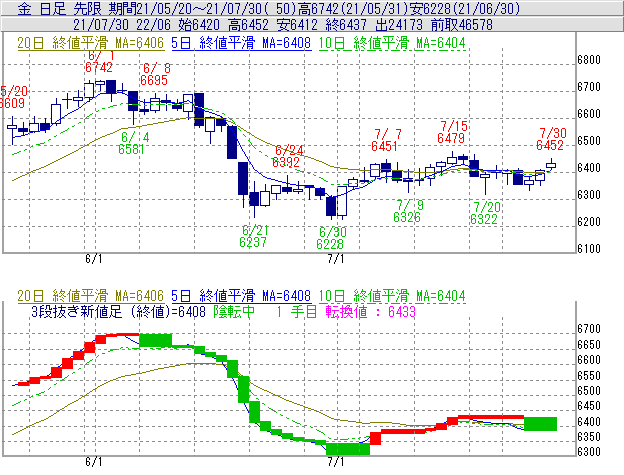The width and height of the screenshot is (624, 475).
Task: Click the 5日 終値平滑 legend in bottom chart
Action: [241, 296]
